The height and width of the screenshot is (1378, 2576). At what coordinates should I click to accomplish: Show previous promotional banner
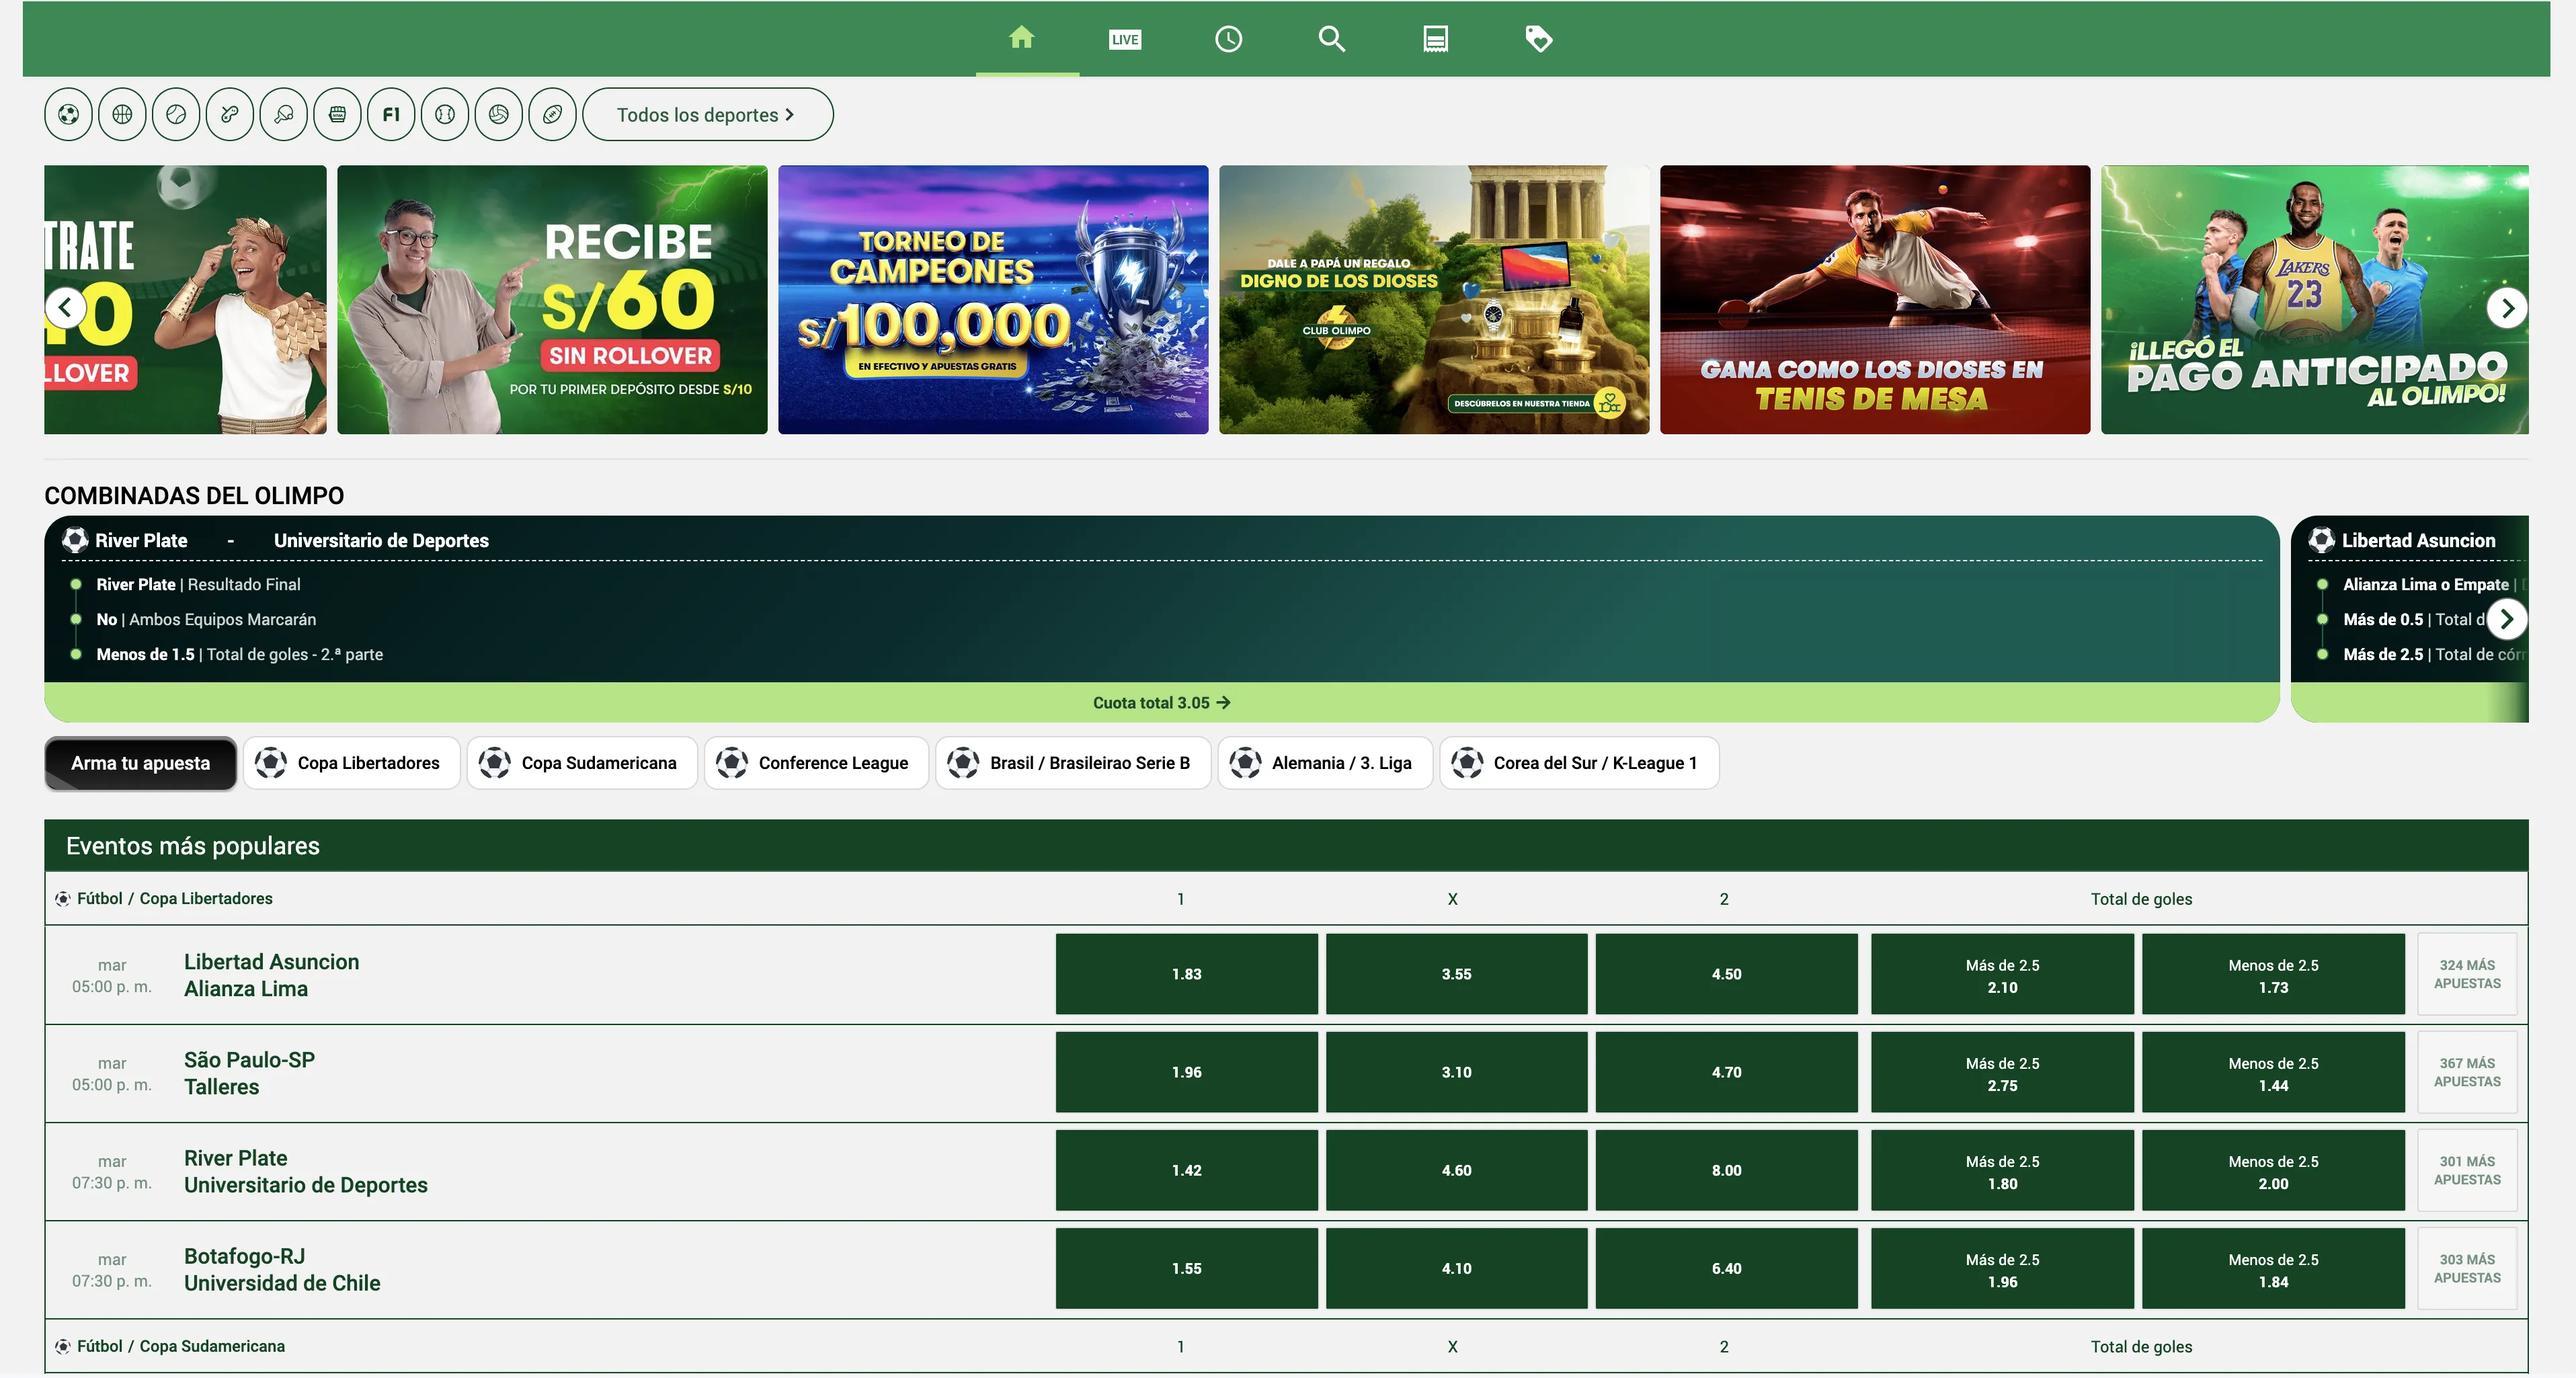66,307
